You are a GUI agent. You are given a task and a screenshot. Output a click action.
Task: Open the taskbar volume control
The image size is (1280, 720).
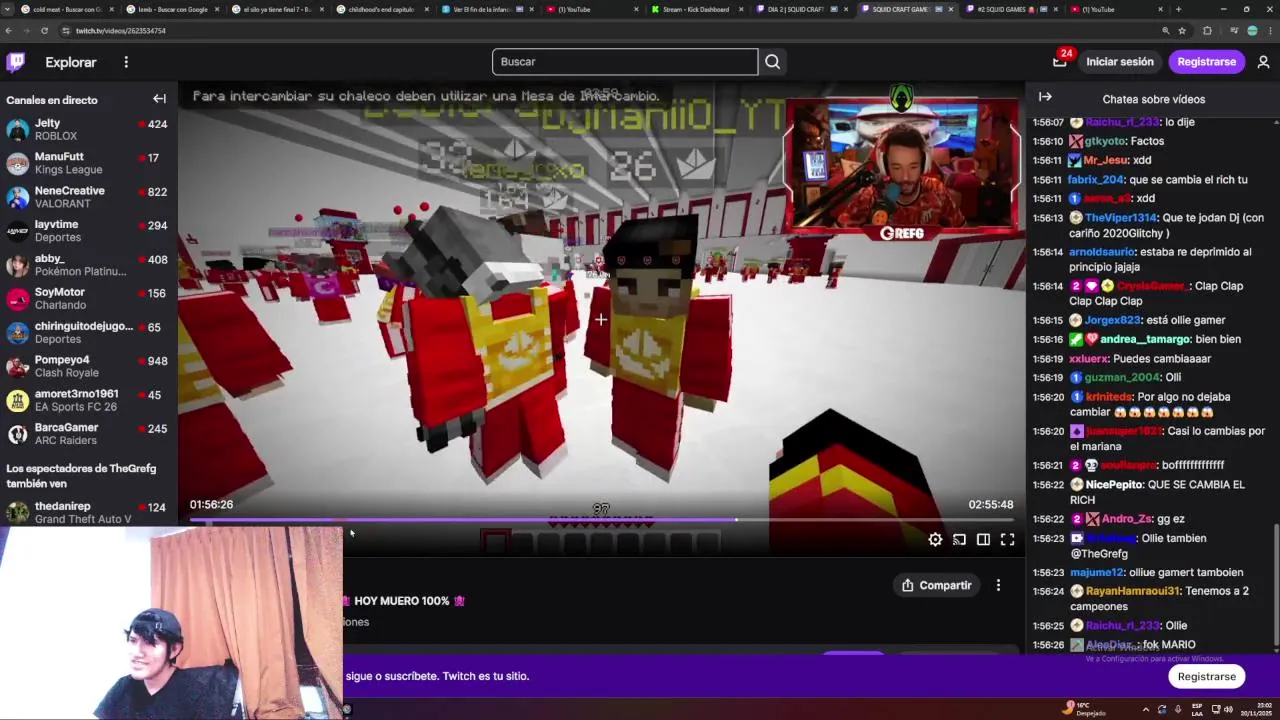click(1228, 710)
